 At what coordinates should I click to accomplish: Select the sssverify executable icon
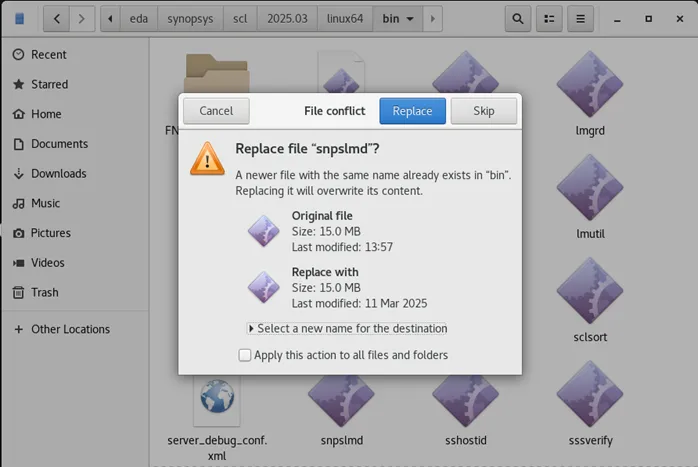coord(590,394)
